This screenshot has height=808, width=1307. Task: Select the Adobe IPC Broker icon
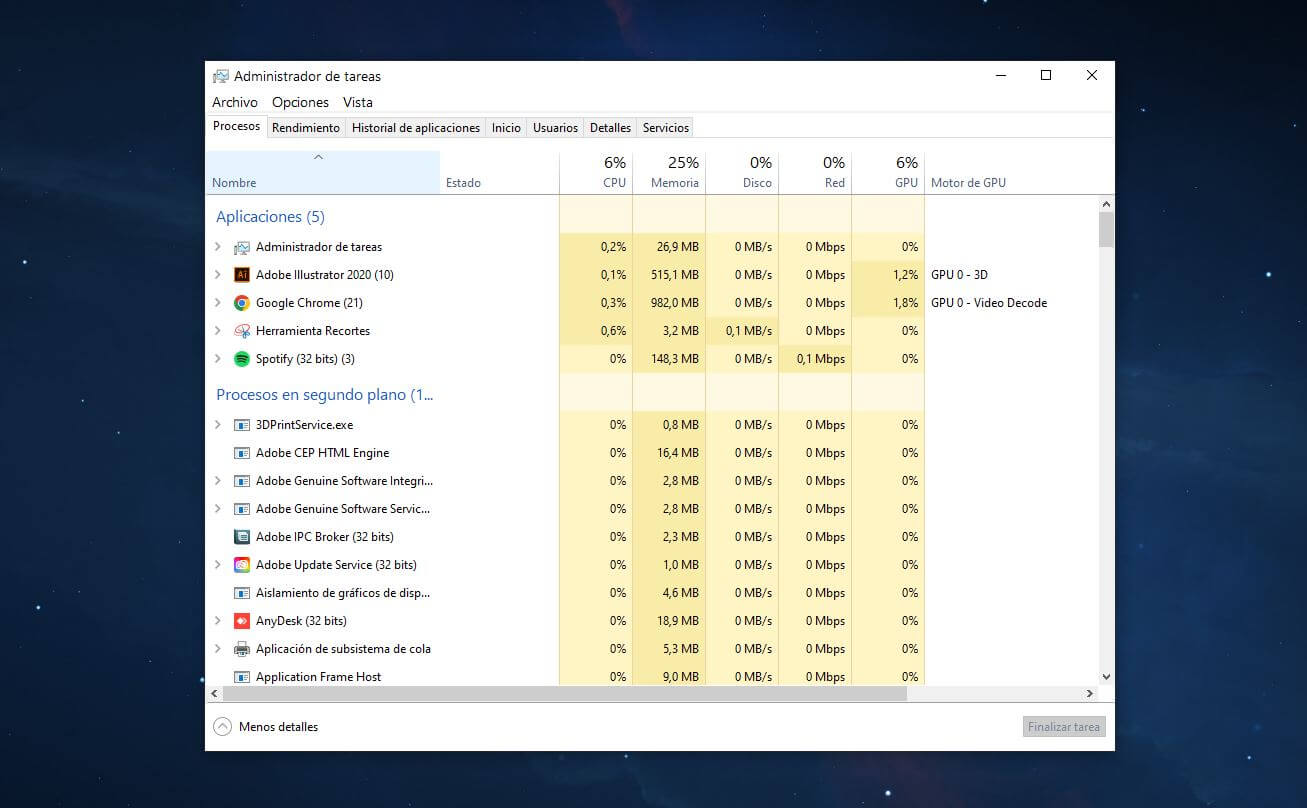click(242, 537)
